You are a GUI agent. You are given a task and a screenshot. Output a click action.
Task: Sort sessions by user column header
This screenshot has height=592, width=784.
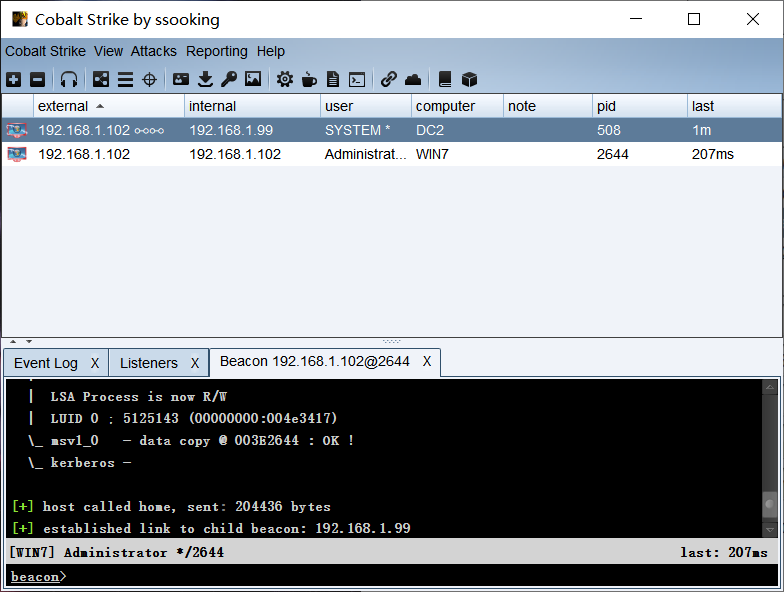366,106
